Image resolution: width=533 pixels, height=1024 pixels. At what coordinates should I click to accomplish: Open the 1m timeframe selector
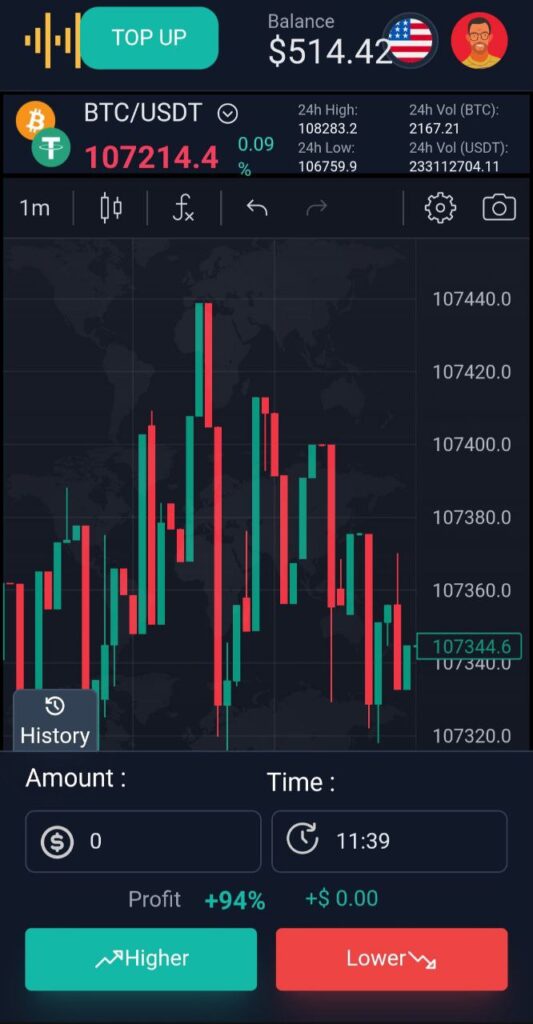(x=35, y=208)
